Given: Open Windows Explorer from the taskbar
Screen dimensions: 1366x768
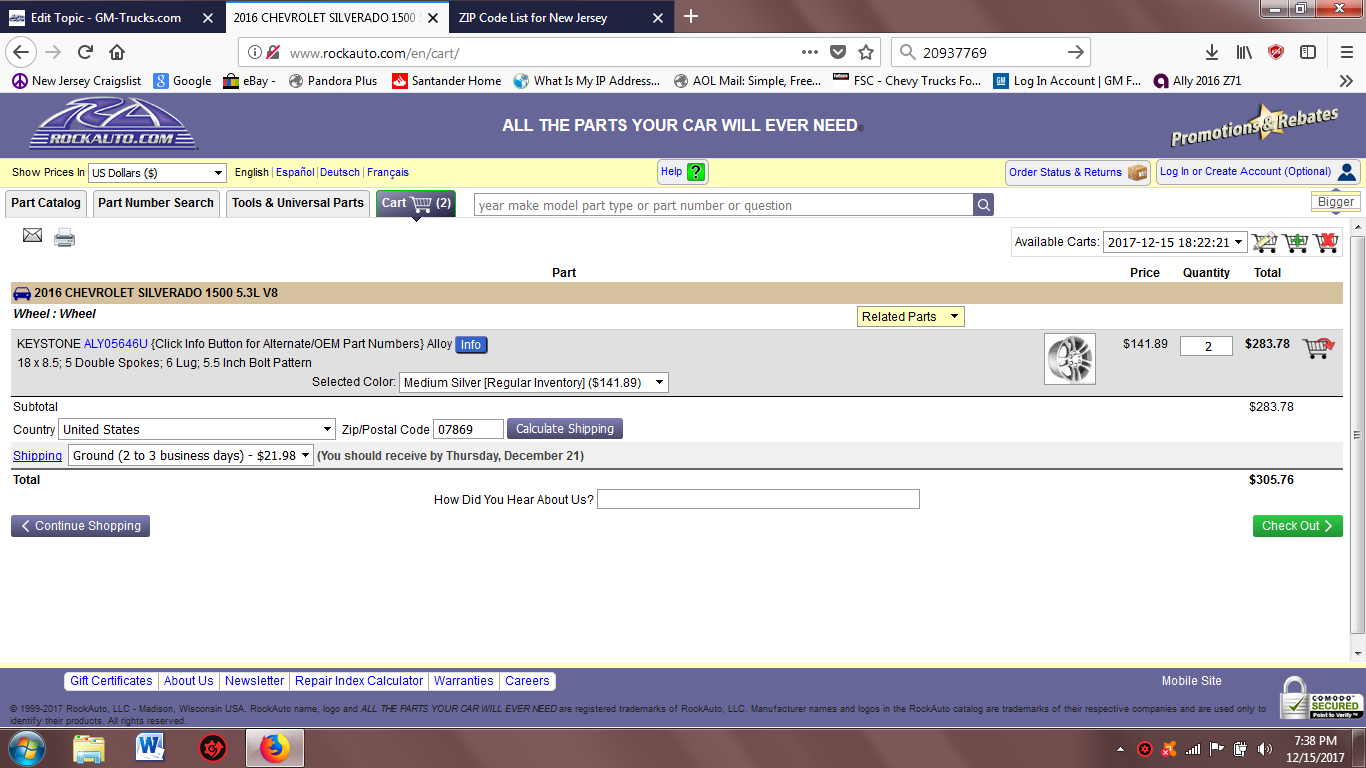Looking at the screenshot, I should (x=88, y=747).
